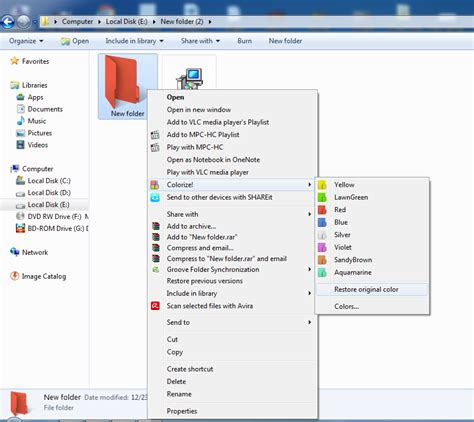The height and width of the screenshot is (422, 474).
Task: Expand the Colorize! submenu arrow
Action: click(310, 185)
